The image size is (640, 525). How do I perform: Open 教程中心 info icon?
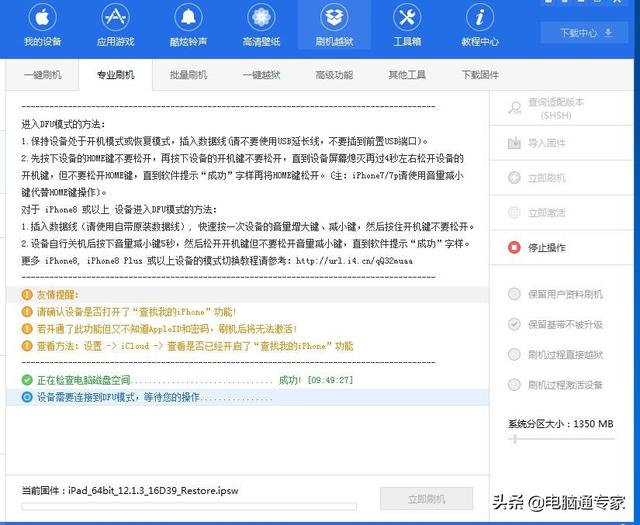click(x=480, y=18)
